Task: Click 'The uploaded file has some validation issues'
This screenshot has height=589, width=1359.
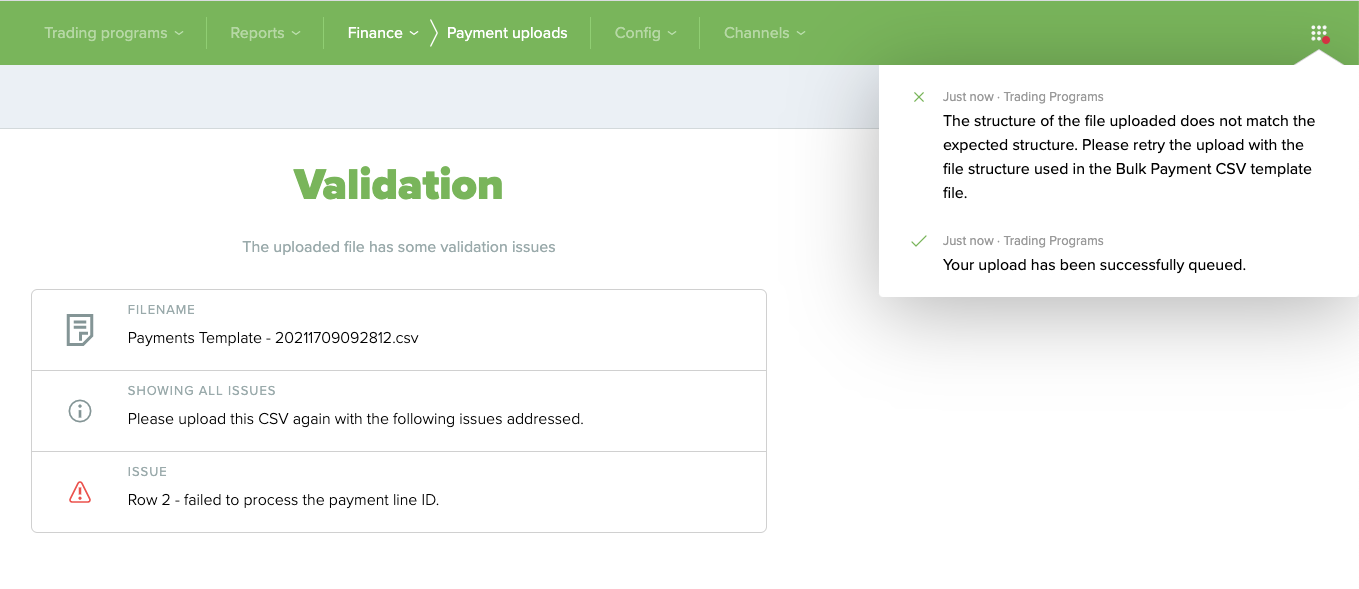Action: [x=399, y=246]
